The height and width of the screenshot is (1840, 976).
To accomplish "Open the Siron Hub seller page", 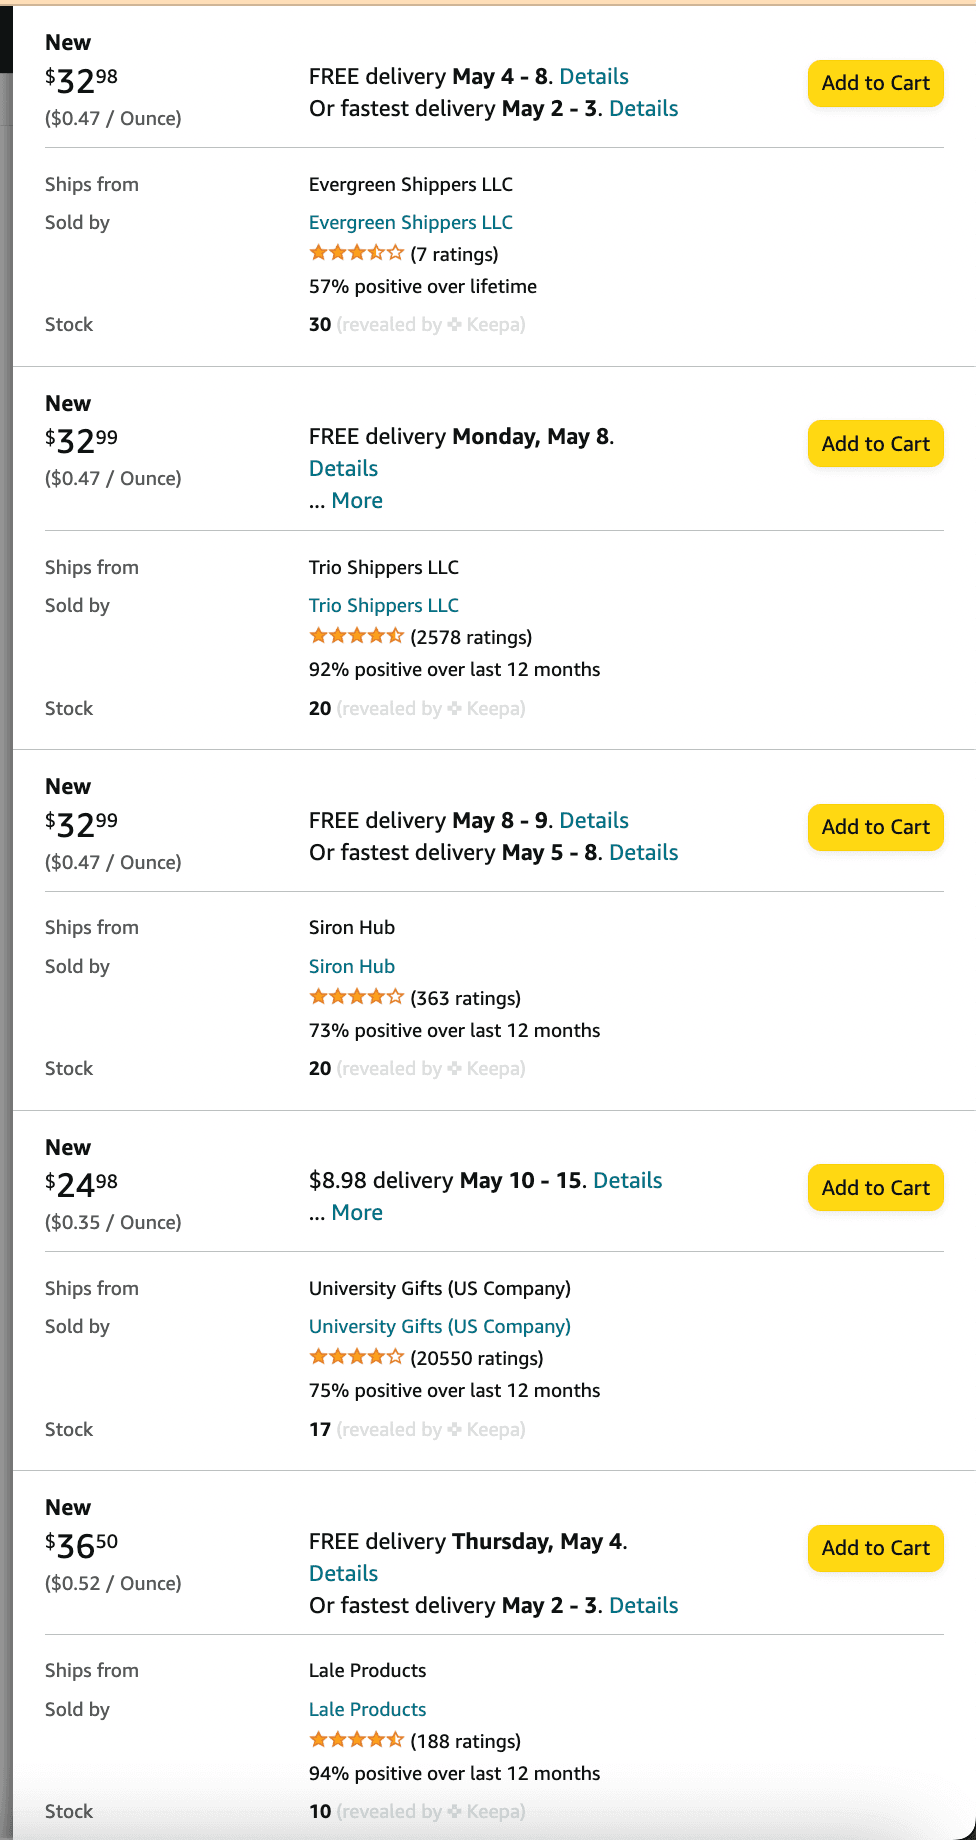I will (351, 967).
